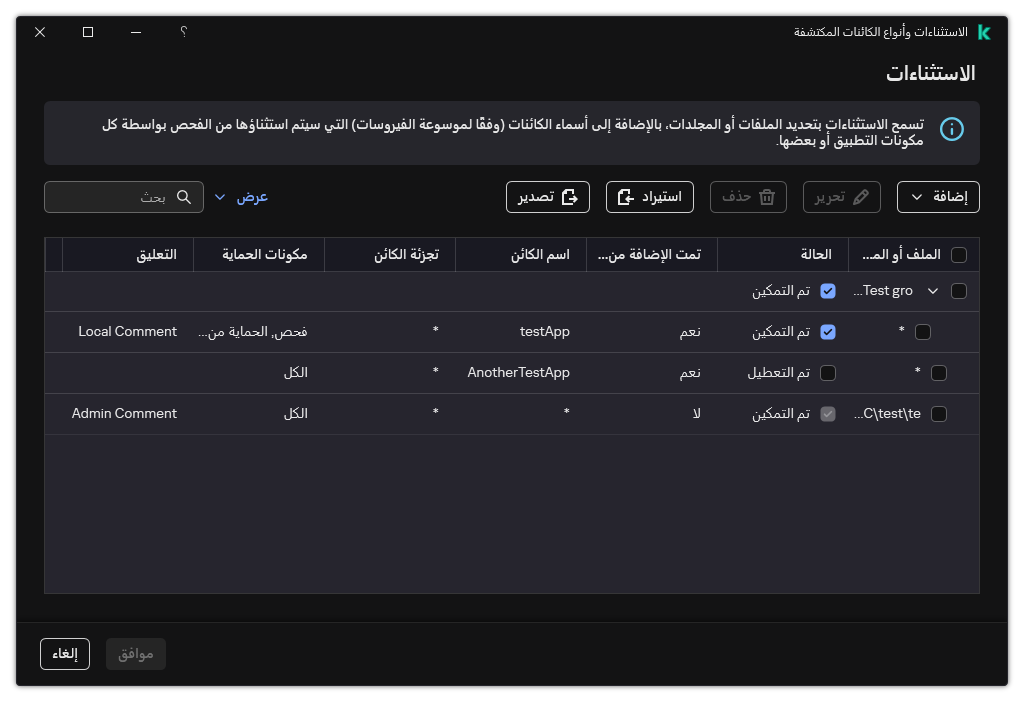The height and width of the screenshot is (702, 1024).
Task: Collapse the Test gro group chevron
Action: click(x=932, y=290)
